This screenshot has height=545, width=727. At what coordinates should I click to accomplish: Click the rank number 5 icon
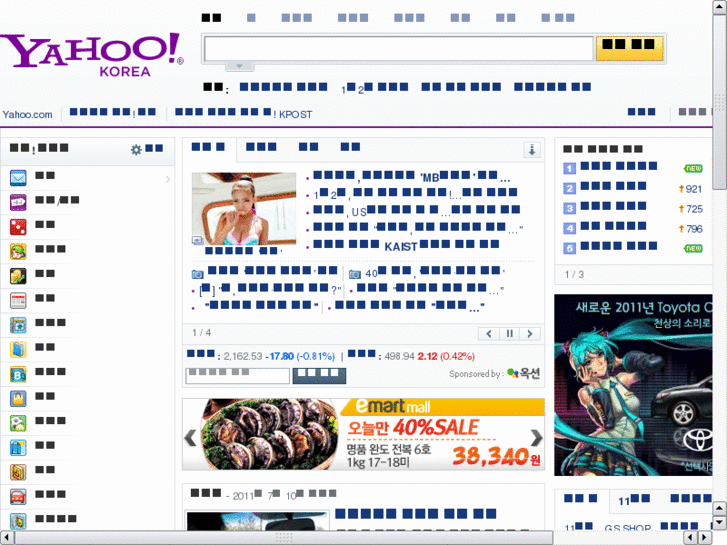point(570,248)
